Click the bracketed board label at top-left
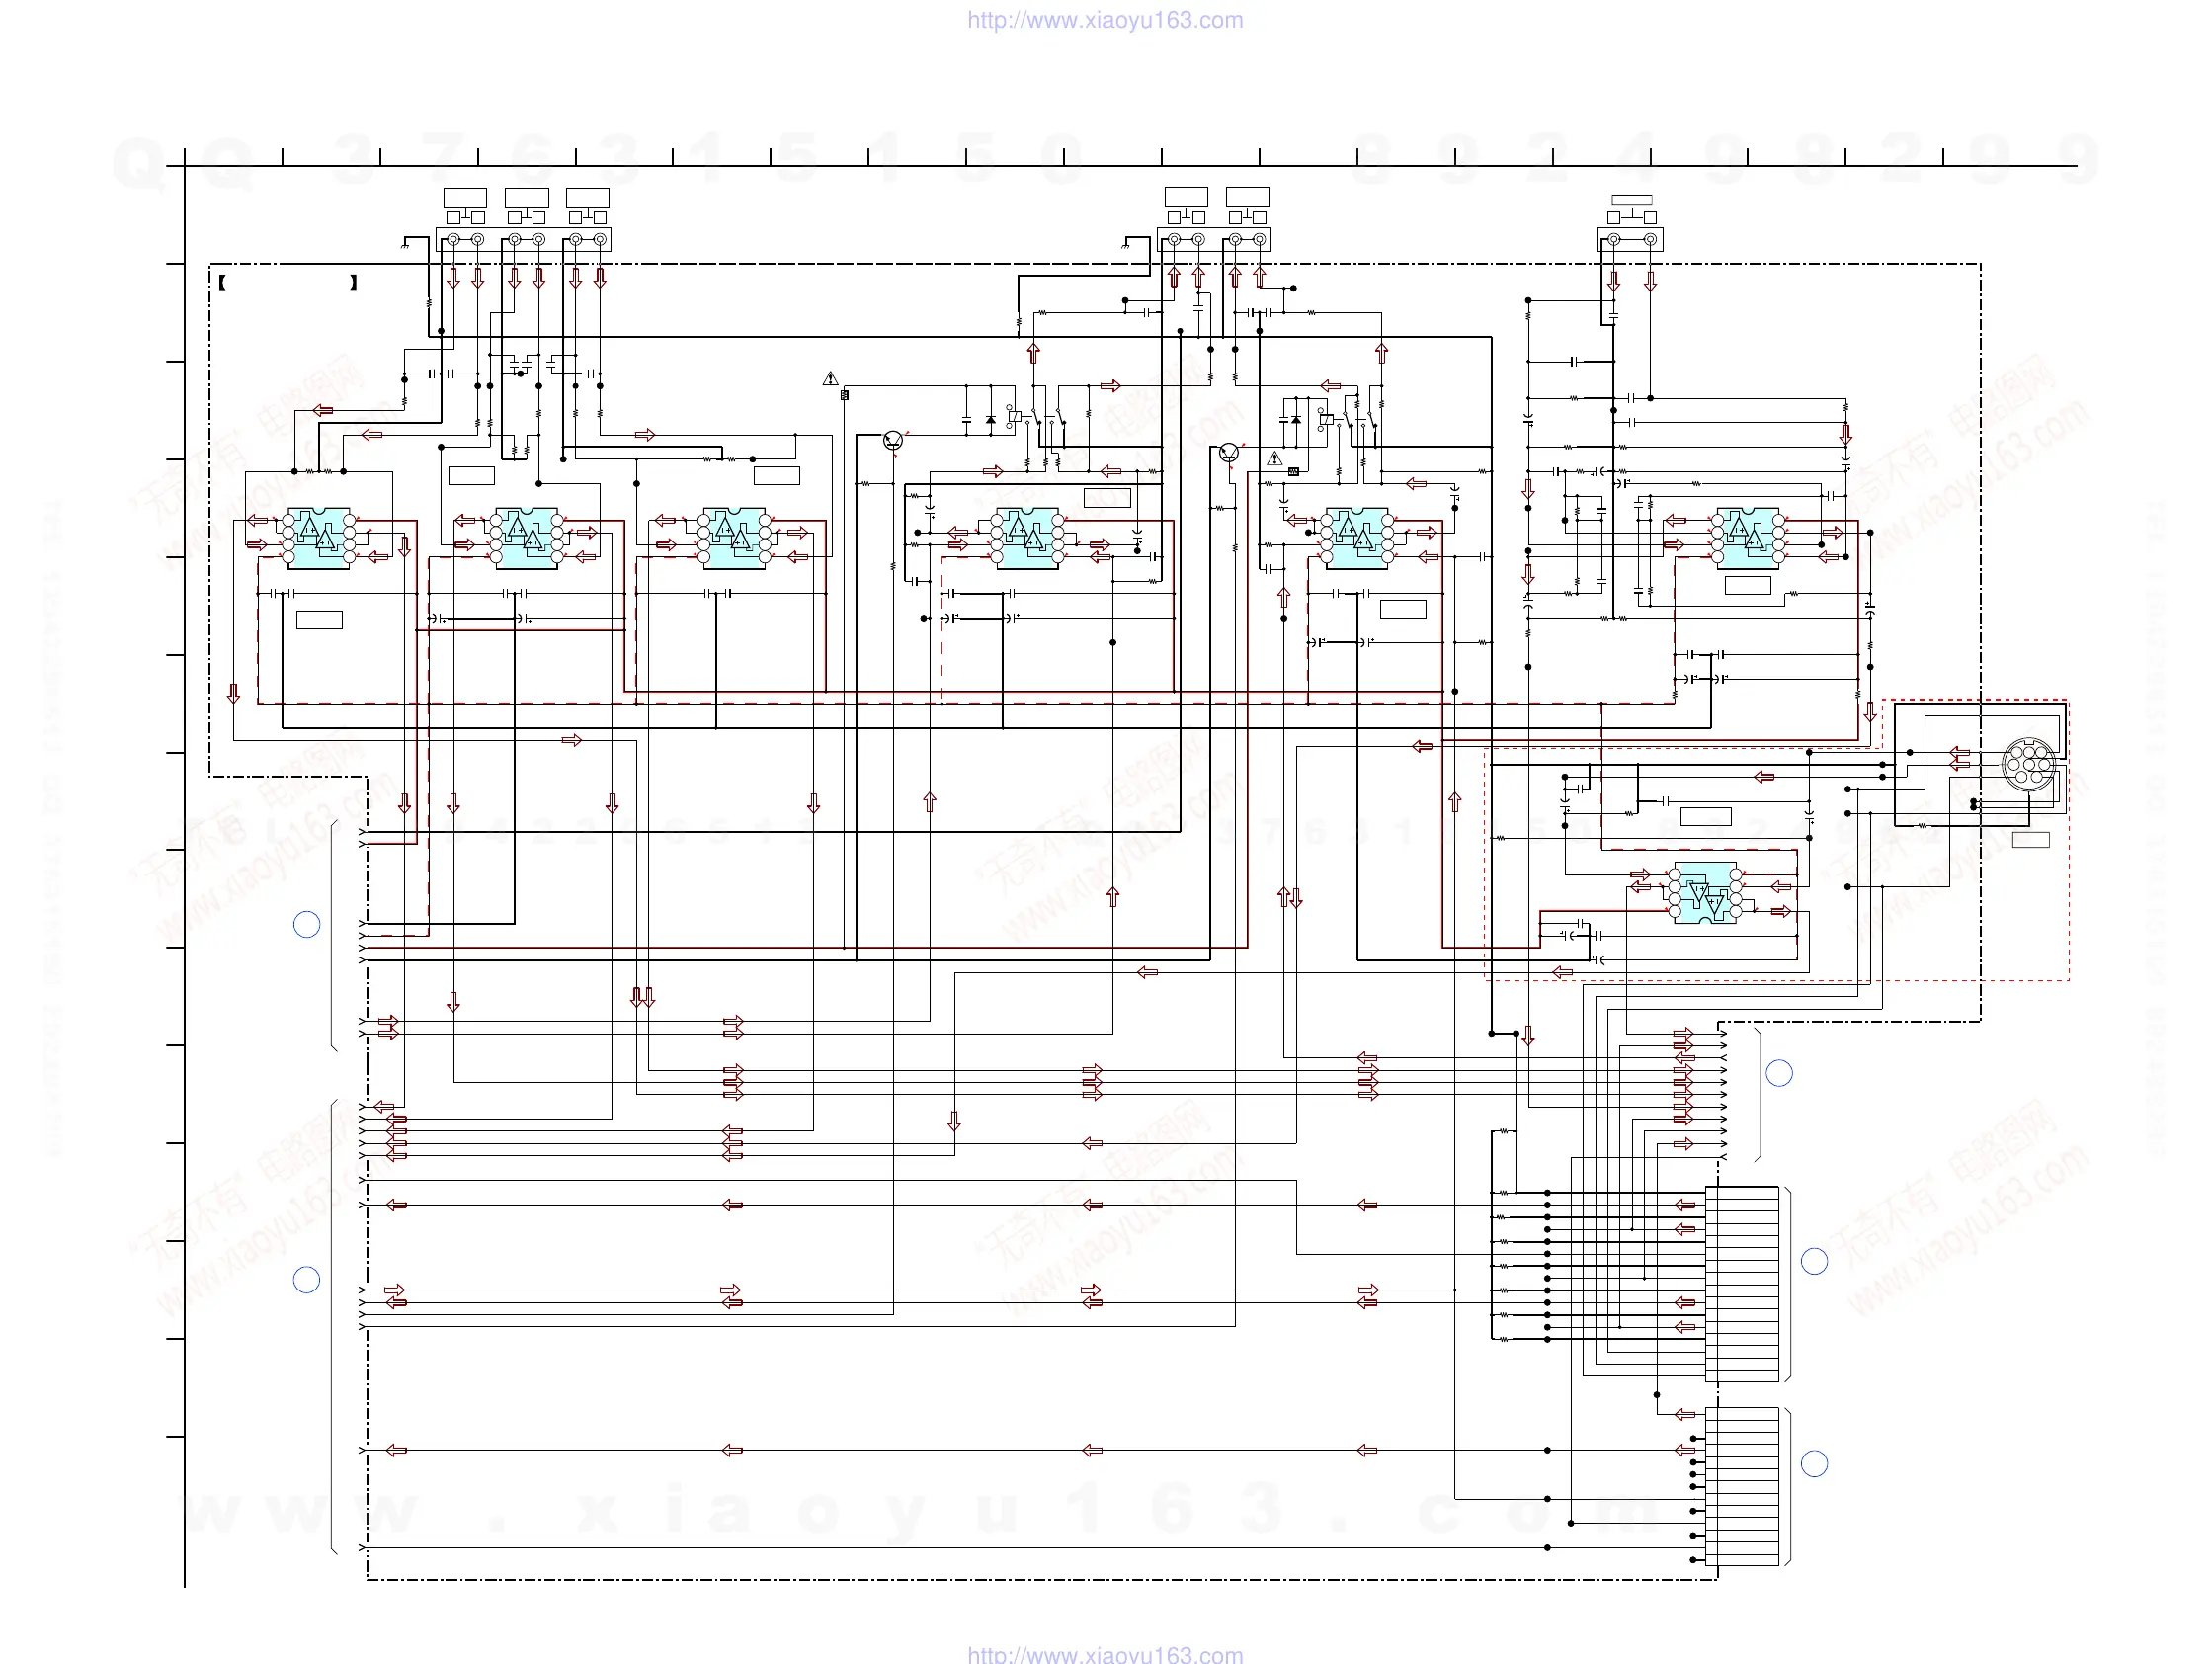This screenshot has height=1664, width=2212. pos(288,283)
